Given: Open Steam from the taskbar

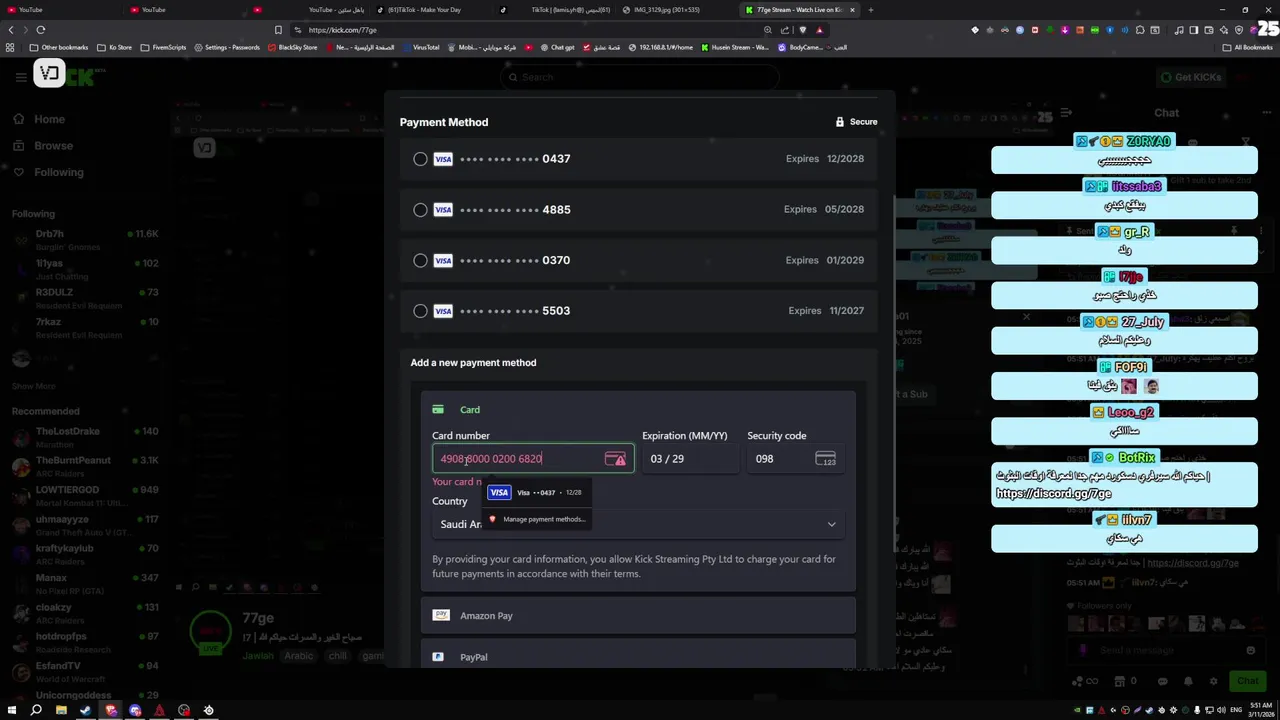Looking at the screenshot, I should (x=85, y=710).
